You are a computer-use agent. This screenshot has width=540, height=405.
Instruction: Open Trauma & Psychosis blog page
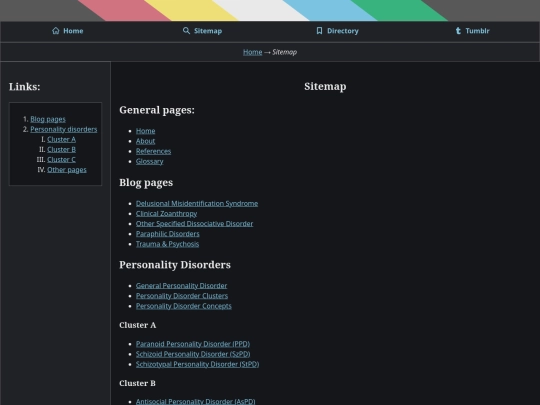click(167, 244)
